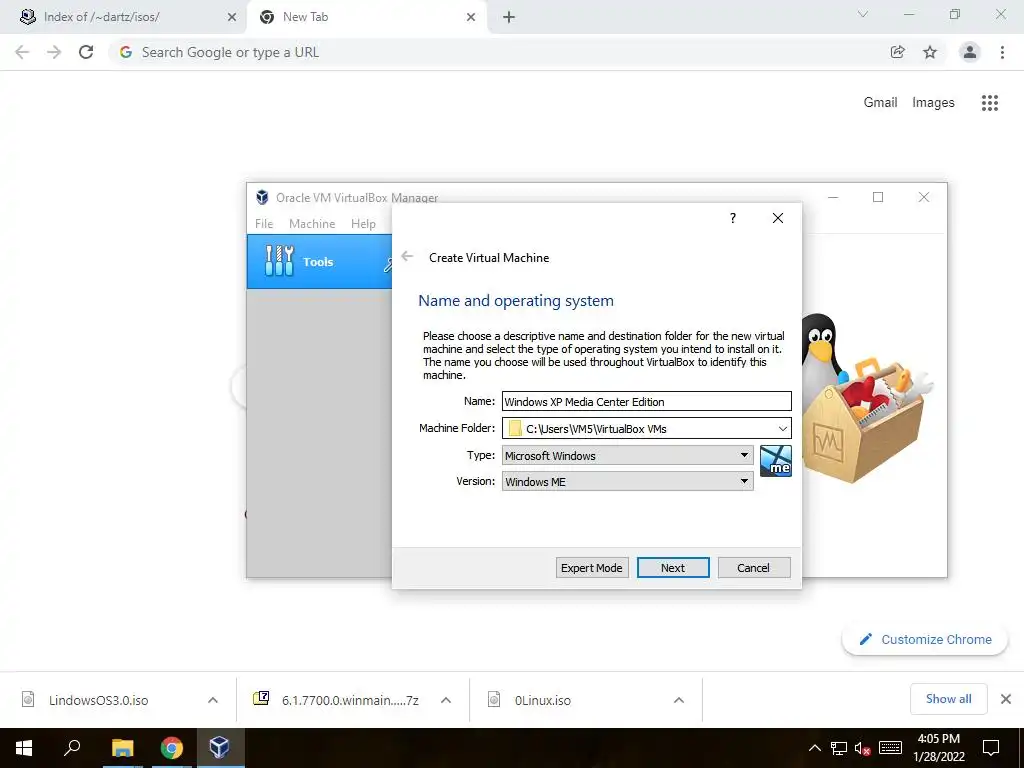1024x768 pixels.
Task: Click Show all downloads
Action: (948, 699)
